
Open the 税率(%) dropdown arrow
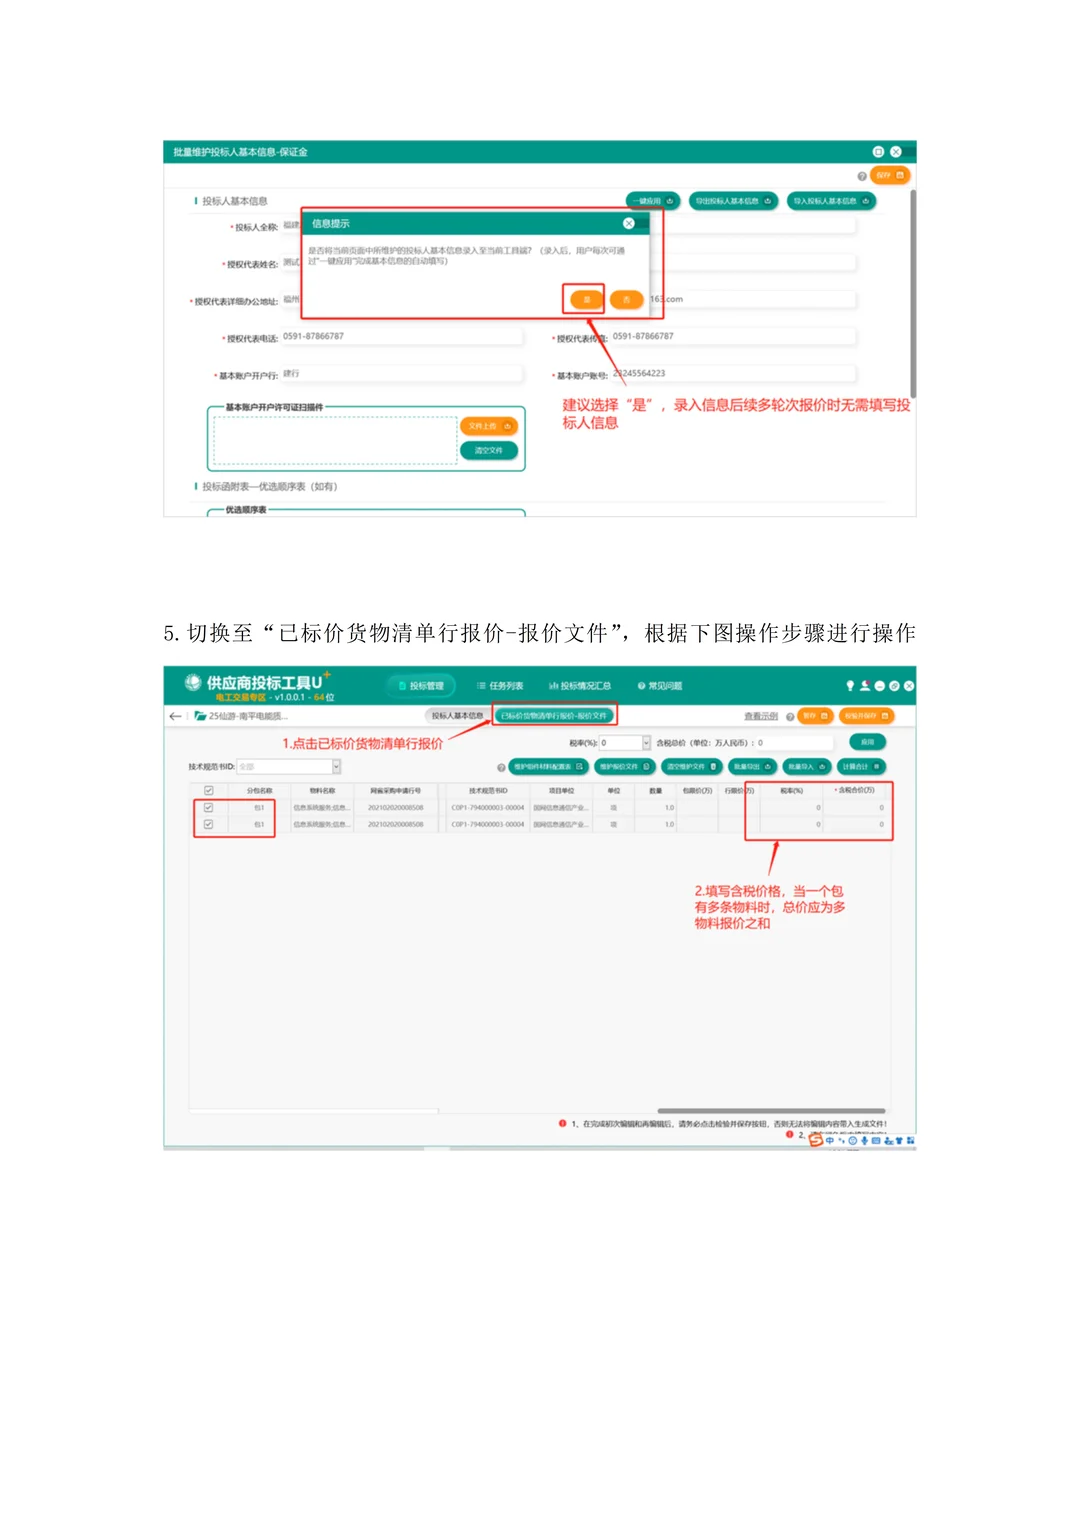tap(646, 743)
